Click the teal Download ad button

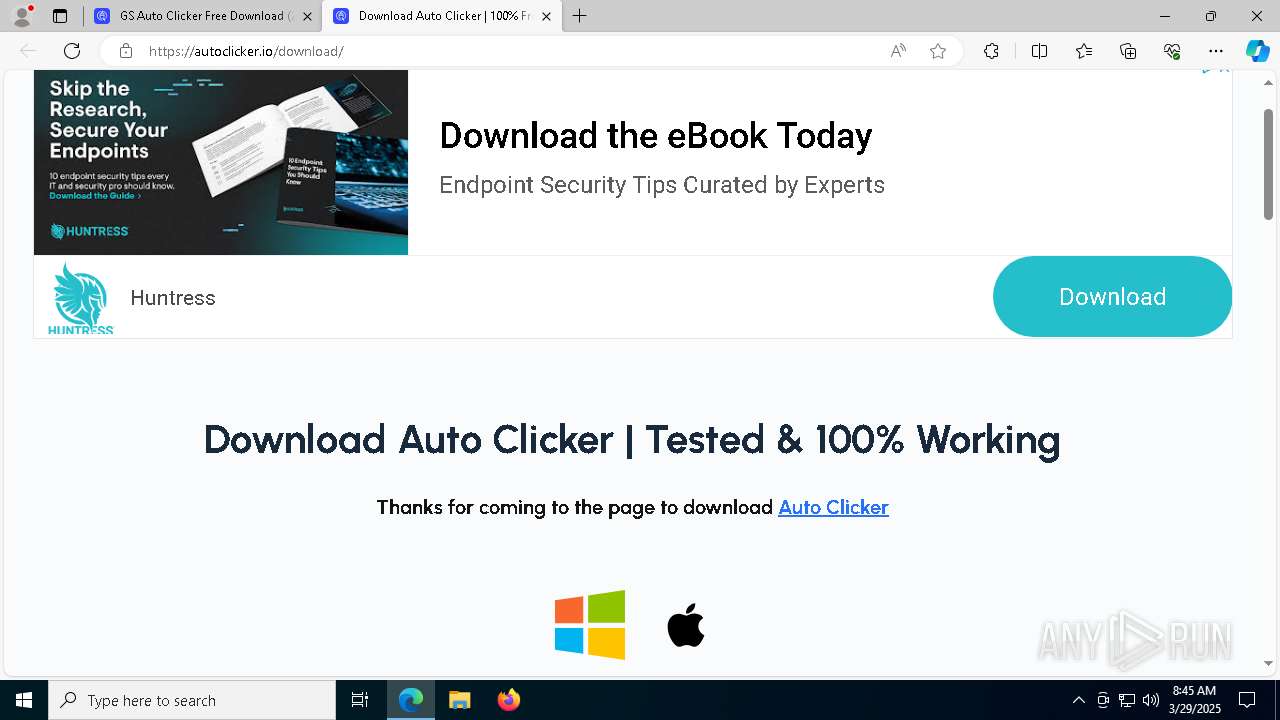pos(1112,296)
